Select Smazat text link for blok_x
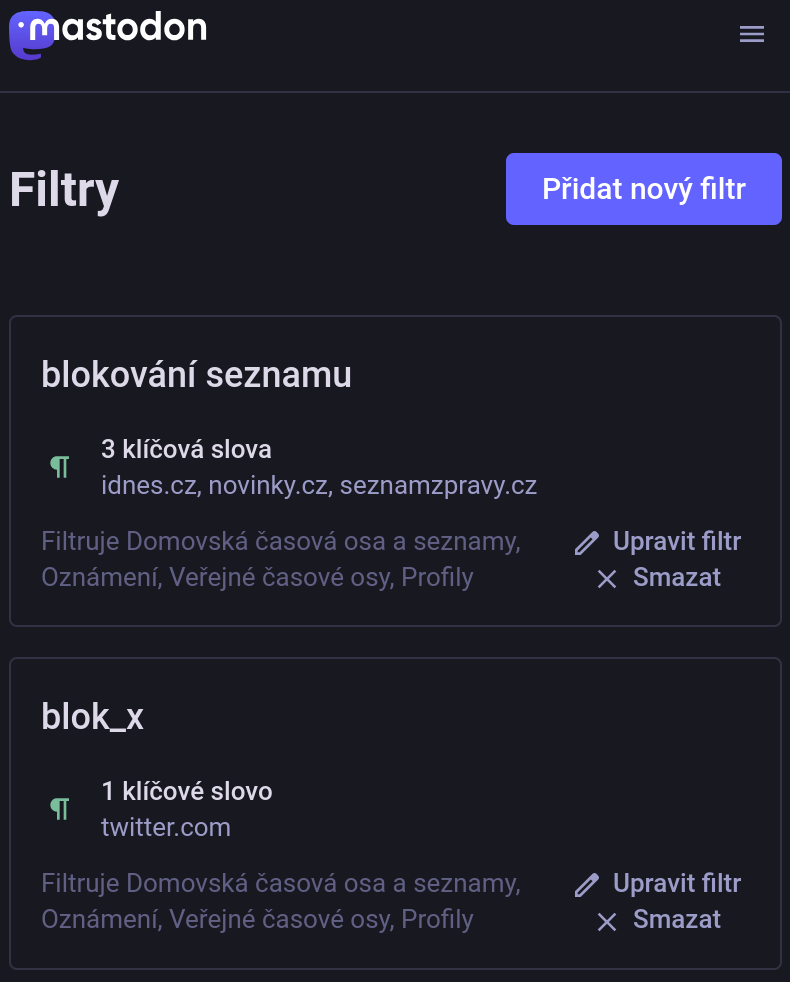Image resolution: width=790 pixels, height=982 pixels. (676, 920)
